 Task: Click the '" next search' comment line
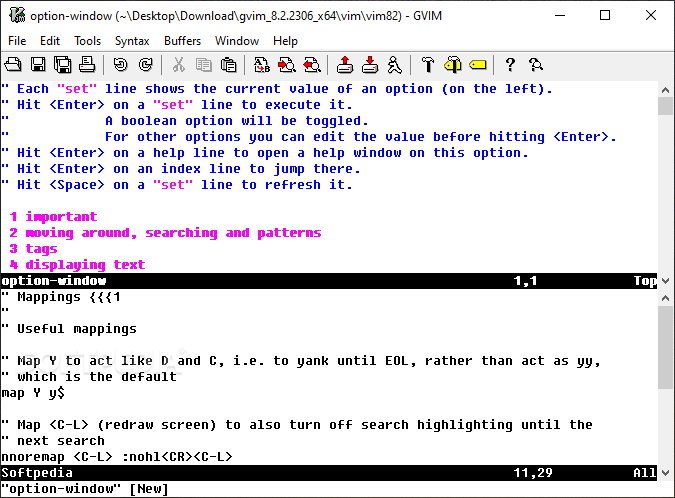(x=53, y=441)
